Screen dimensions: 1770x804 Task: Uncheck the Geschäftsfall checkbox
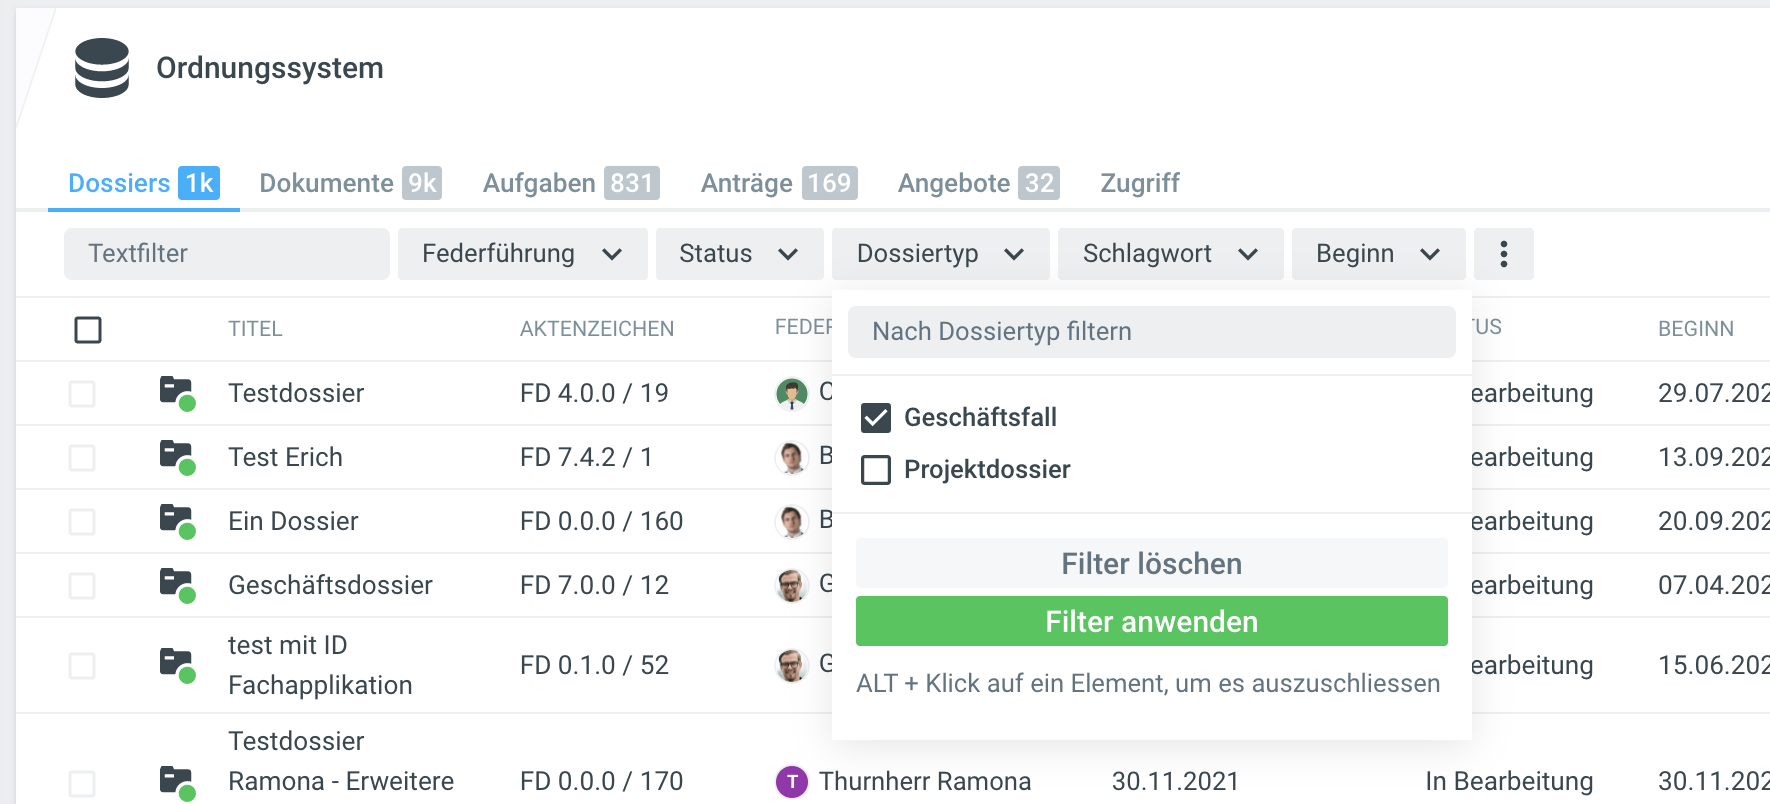pos(876,418)
